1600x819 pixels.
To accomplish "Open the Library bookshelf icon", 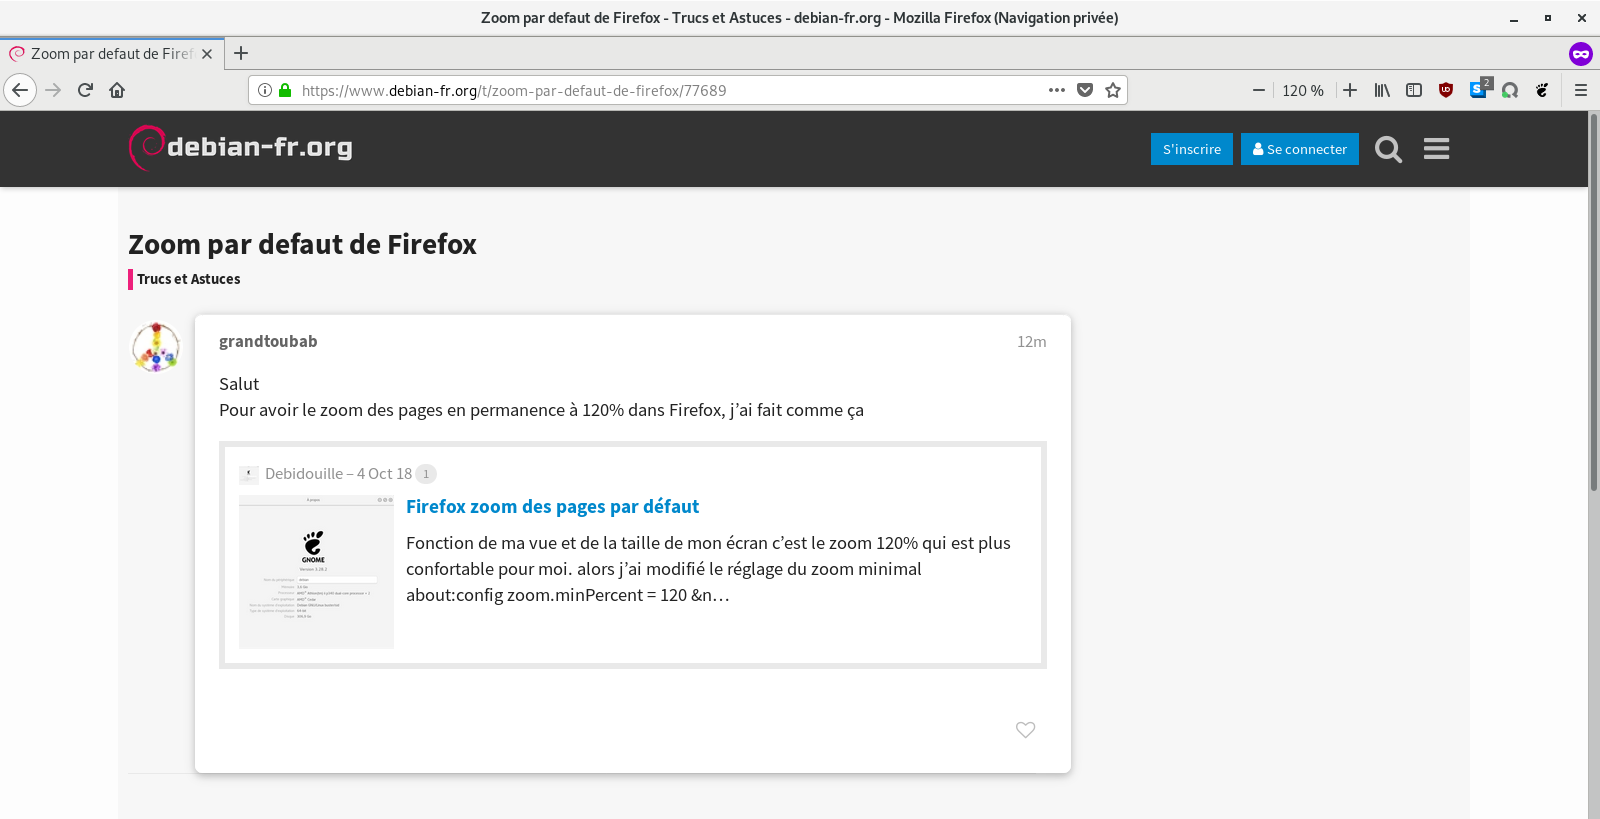I will [1382, 90].
